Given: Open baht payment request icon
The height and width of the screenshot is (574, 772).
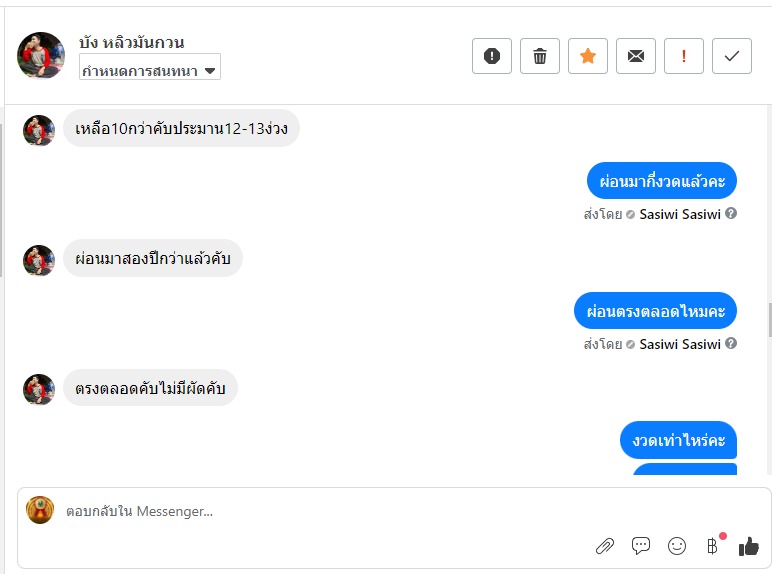Looking at the screenshot, I should pyautogui.click(x=712, y=546).
